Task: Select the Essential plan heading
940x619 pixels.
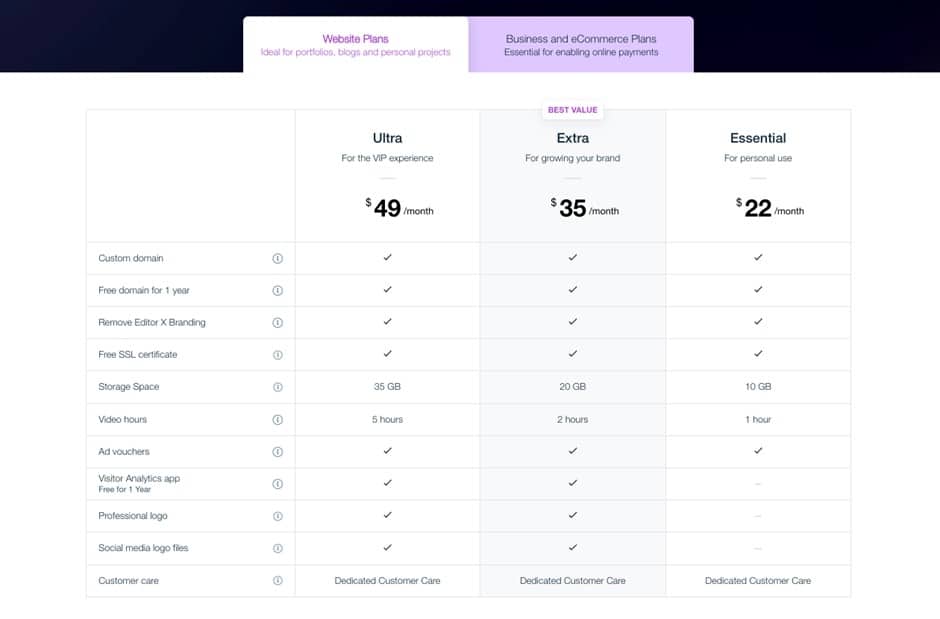Action: pos(758,138)
